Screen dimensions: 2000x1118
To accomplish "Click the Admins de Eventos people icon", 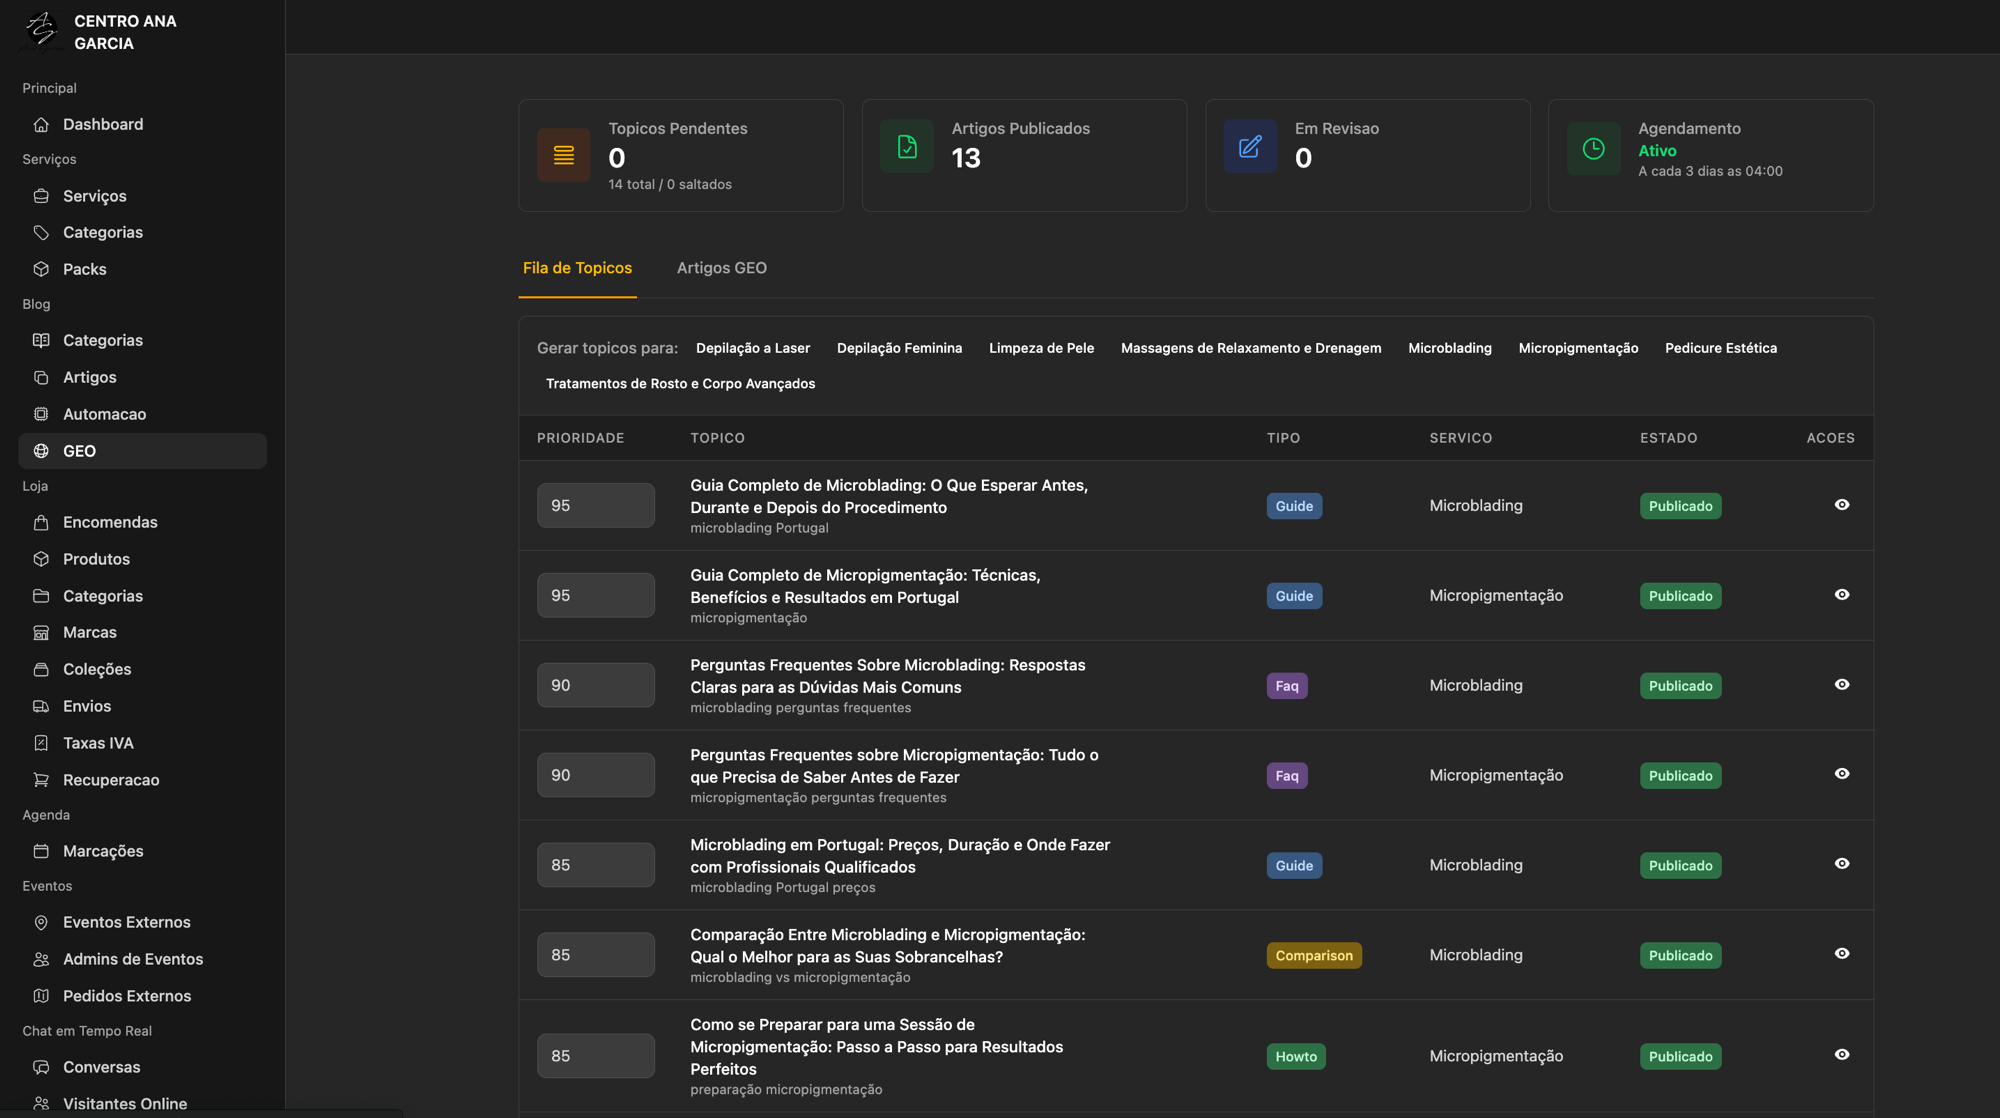I will pyautogui.click(x=41, y=960).
